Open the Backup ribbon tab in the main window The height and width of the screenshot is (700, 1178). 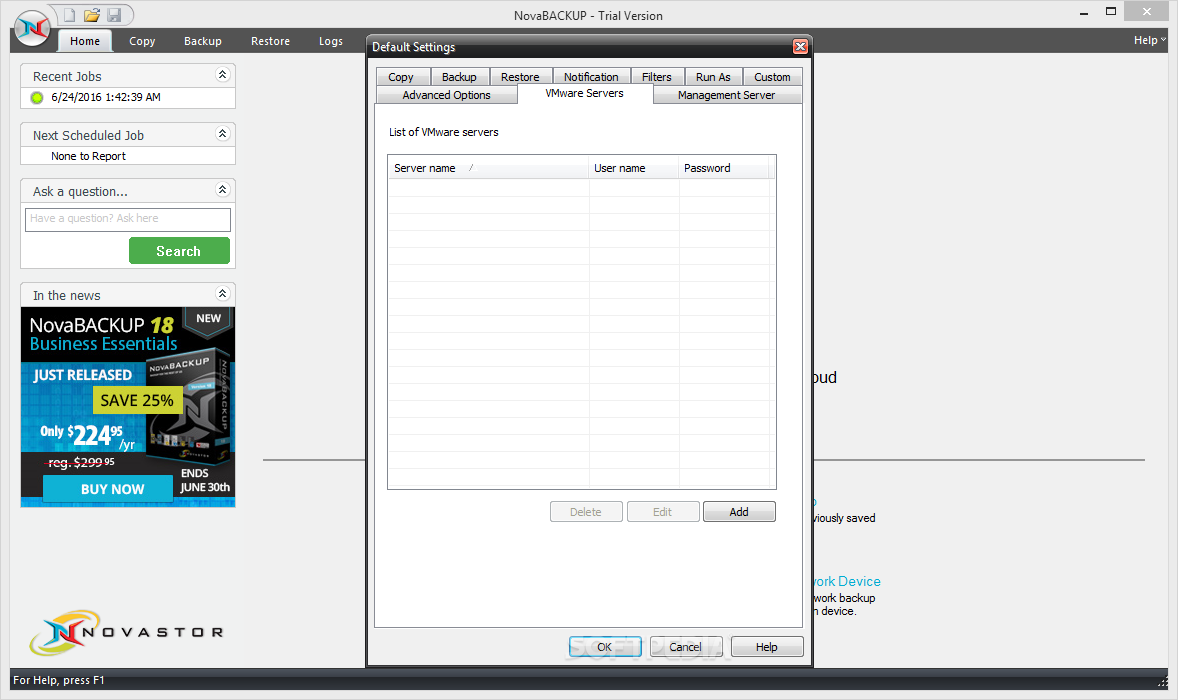point(203,41)
